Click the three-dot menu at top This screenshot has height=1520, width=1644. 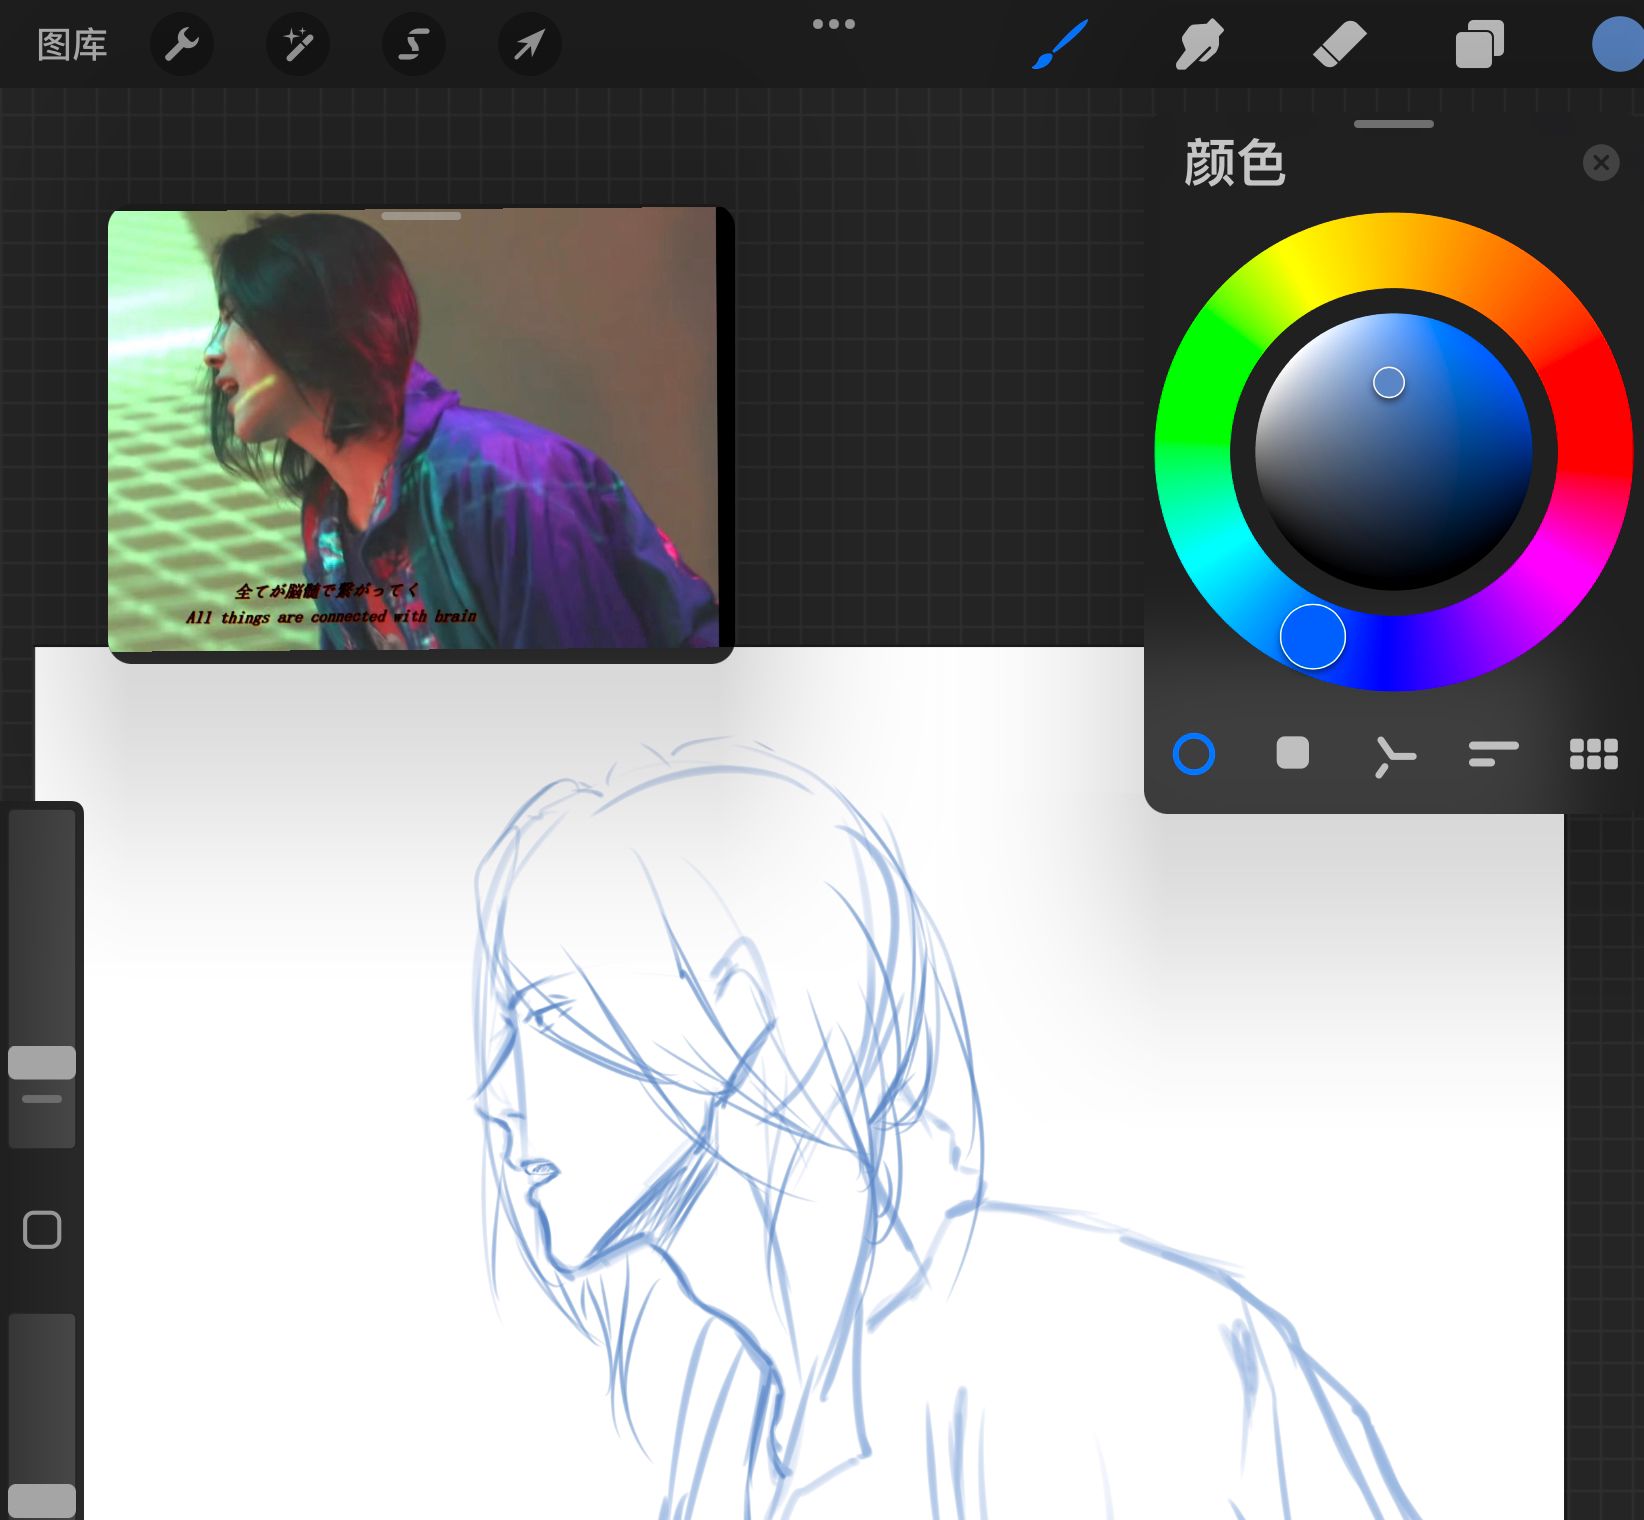coord(833,24)
